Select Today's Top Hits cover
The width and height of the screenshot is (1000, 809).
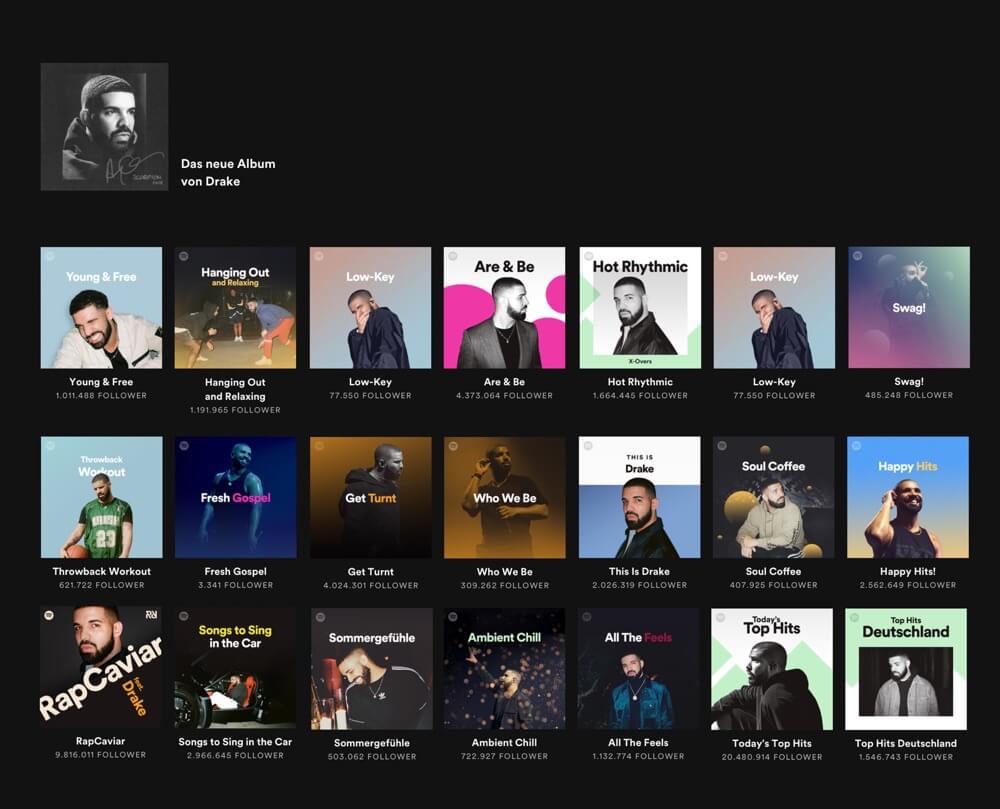(772, 669)
